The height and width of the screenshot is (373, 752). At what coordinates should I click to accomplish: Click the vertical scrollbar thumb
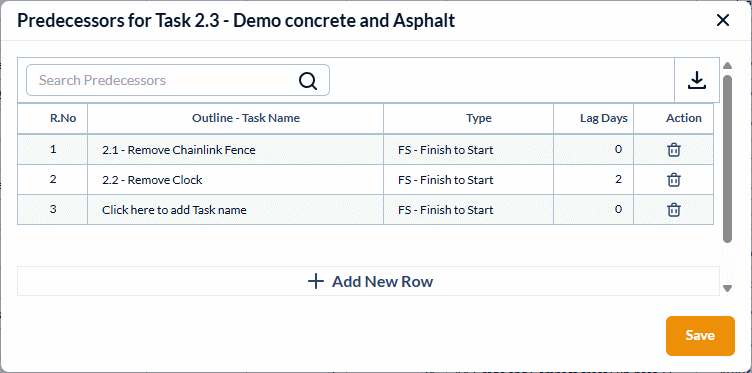coord(727,158)
